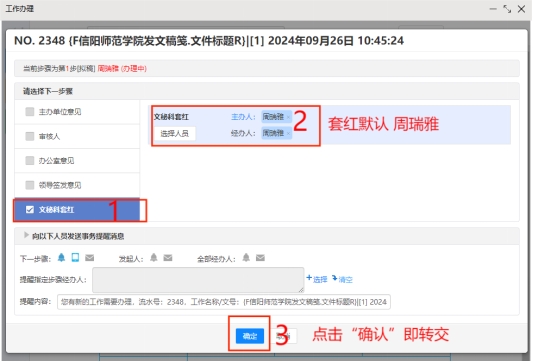Expand 向以下人员发送事务提醒消息 section
The image size is (533, 362).
26,235
